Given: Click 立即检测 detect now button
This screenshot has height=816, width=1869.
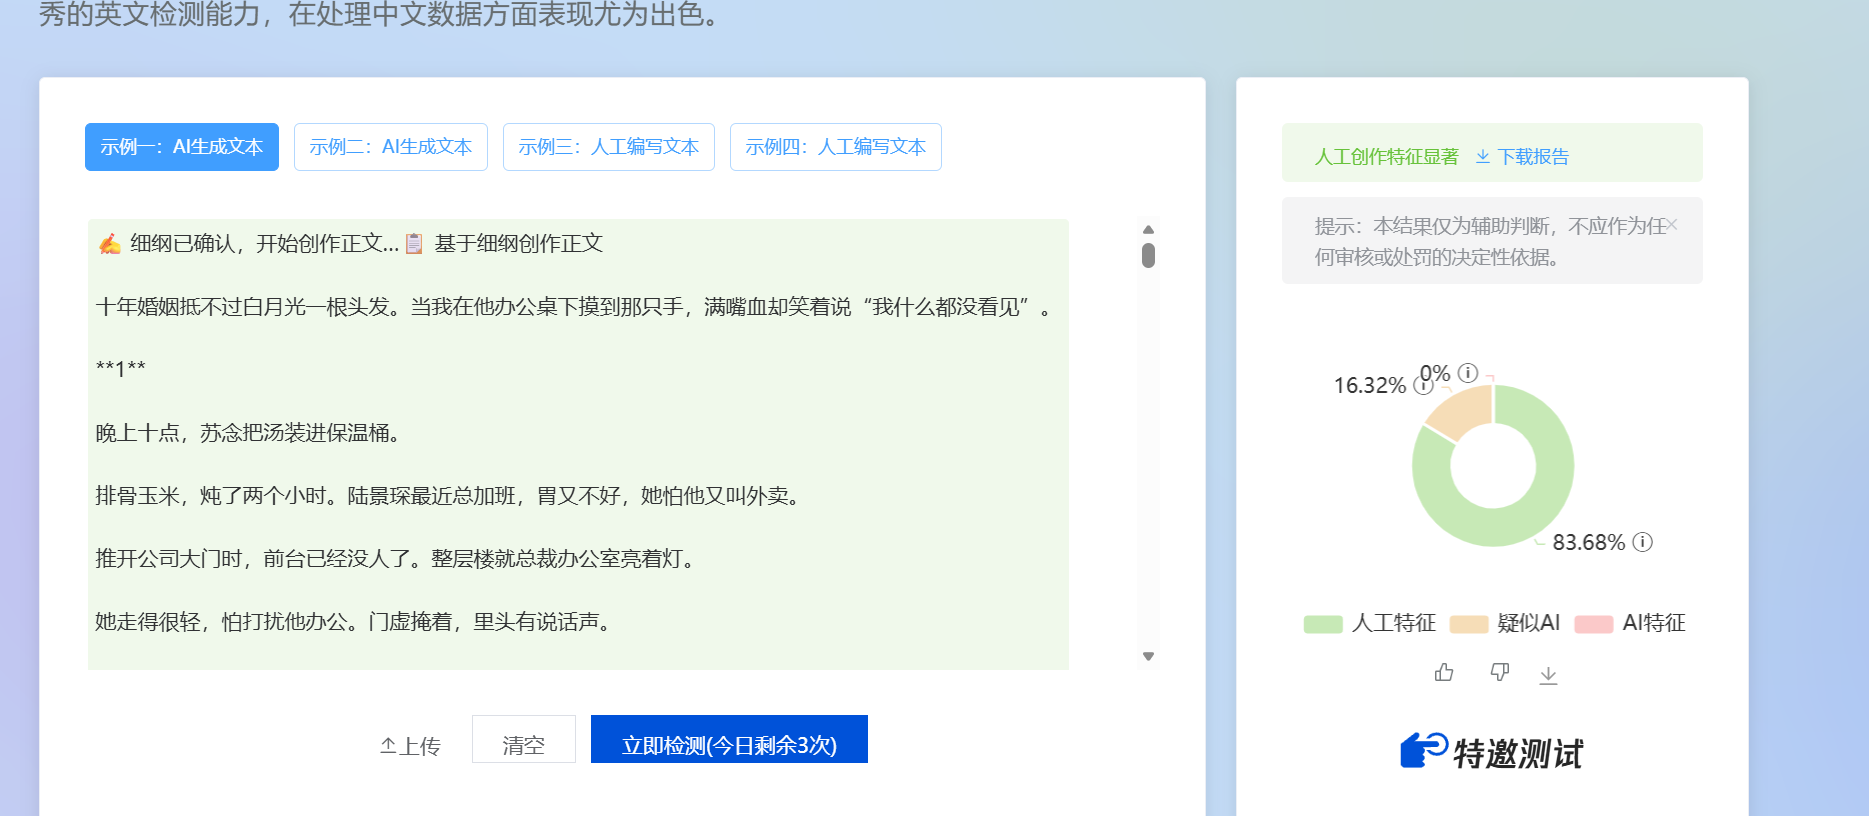Looking at the screenshot, I should 729,740.
